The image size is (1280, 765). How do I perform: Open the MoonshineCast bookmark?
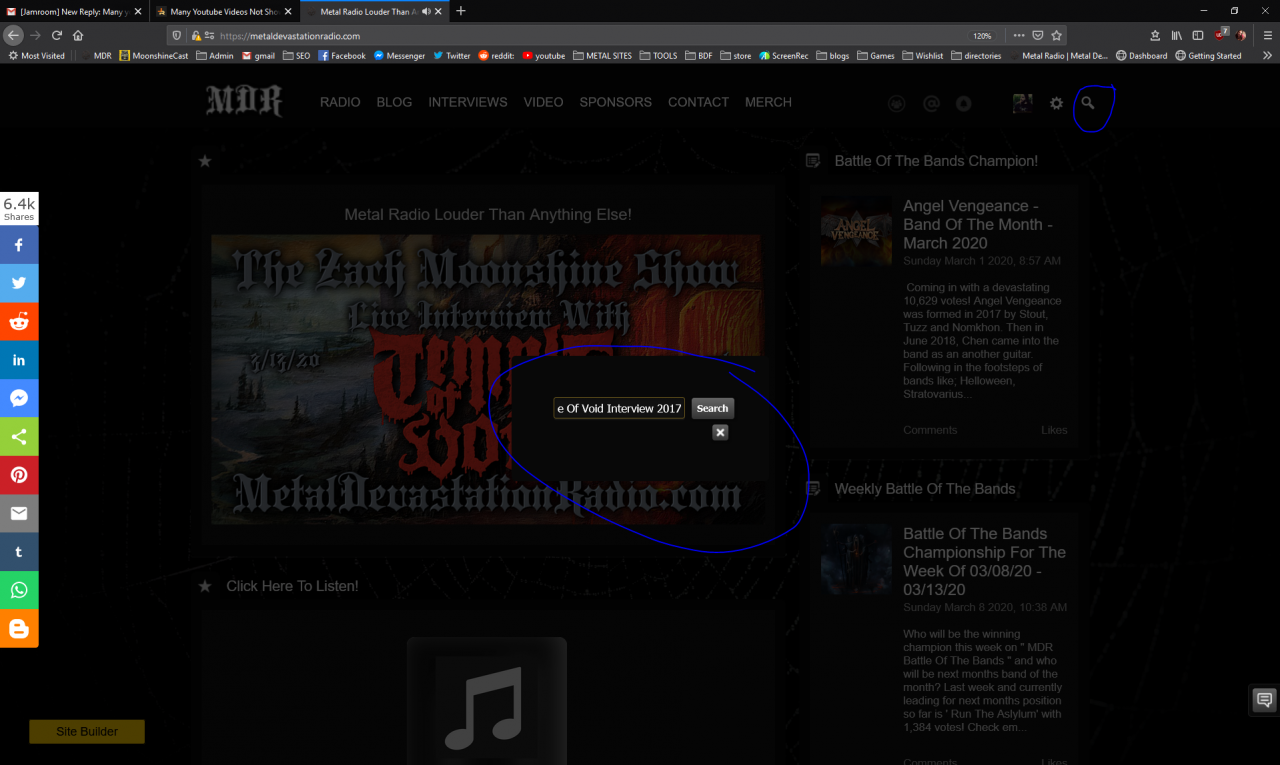(x=153, y=56)
